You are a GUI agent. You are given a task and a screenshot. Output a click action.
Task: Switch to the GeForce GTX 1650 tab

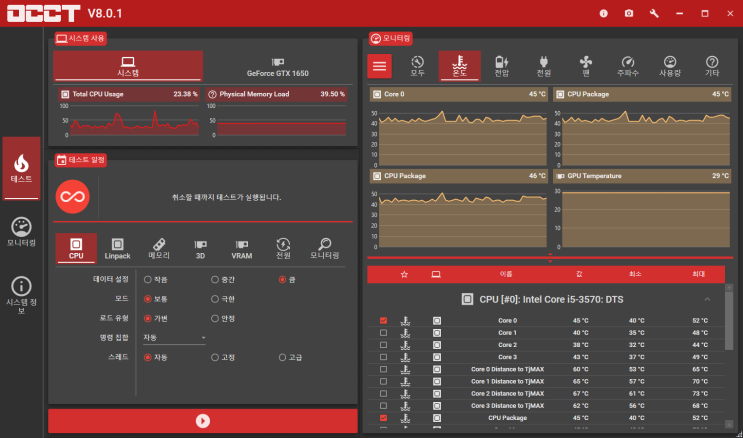coord(278,66)
